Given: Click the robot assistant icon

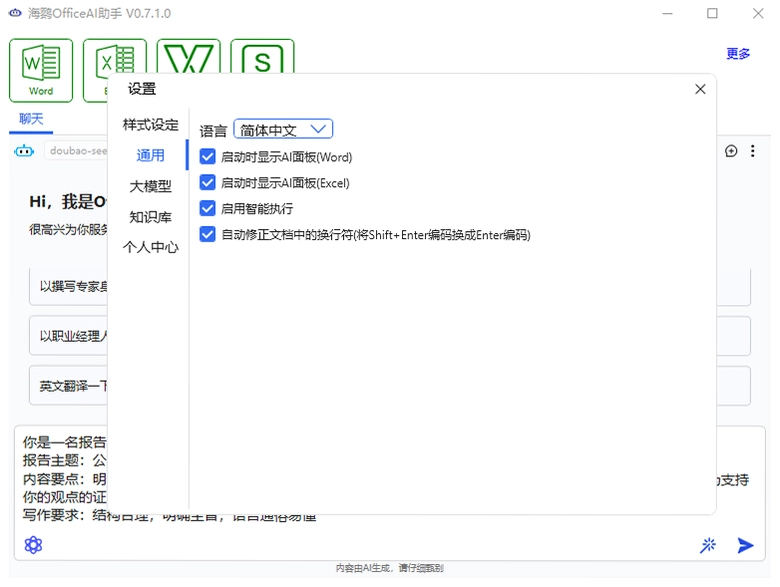Looking at the screenshot, I should (24, 151).
